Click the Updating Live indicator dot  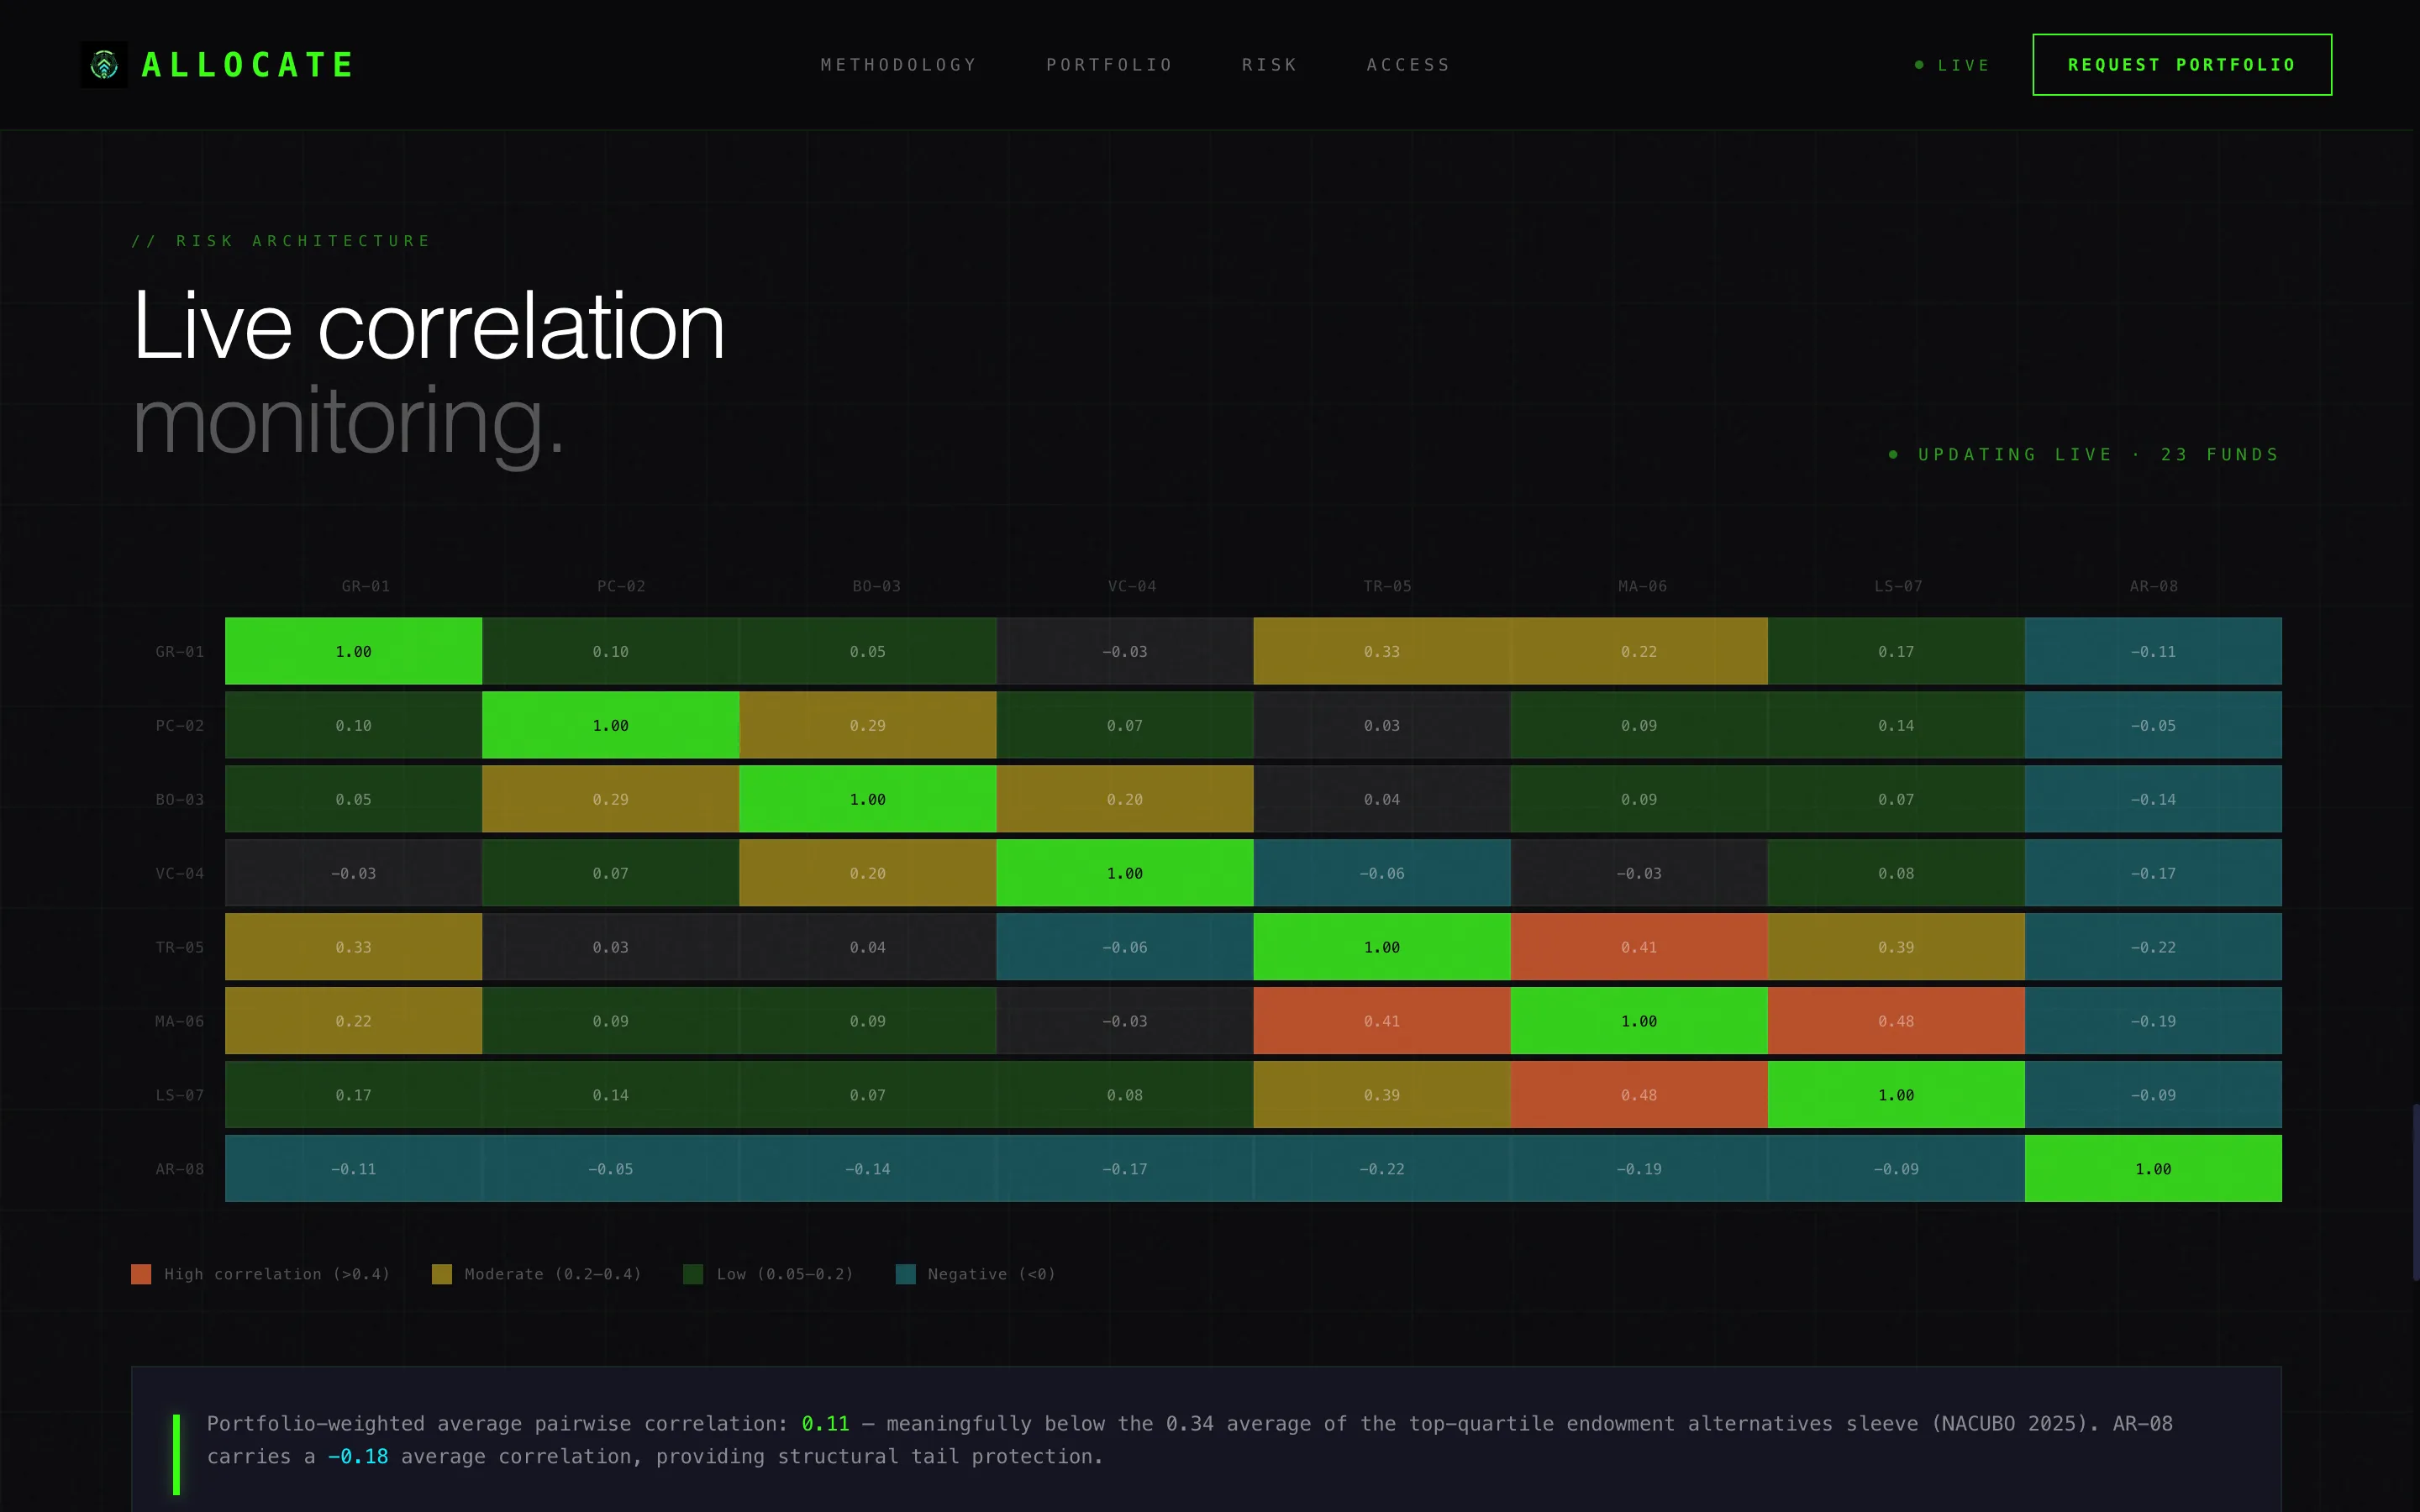(x=1893, y=454)
